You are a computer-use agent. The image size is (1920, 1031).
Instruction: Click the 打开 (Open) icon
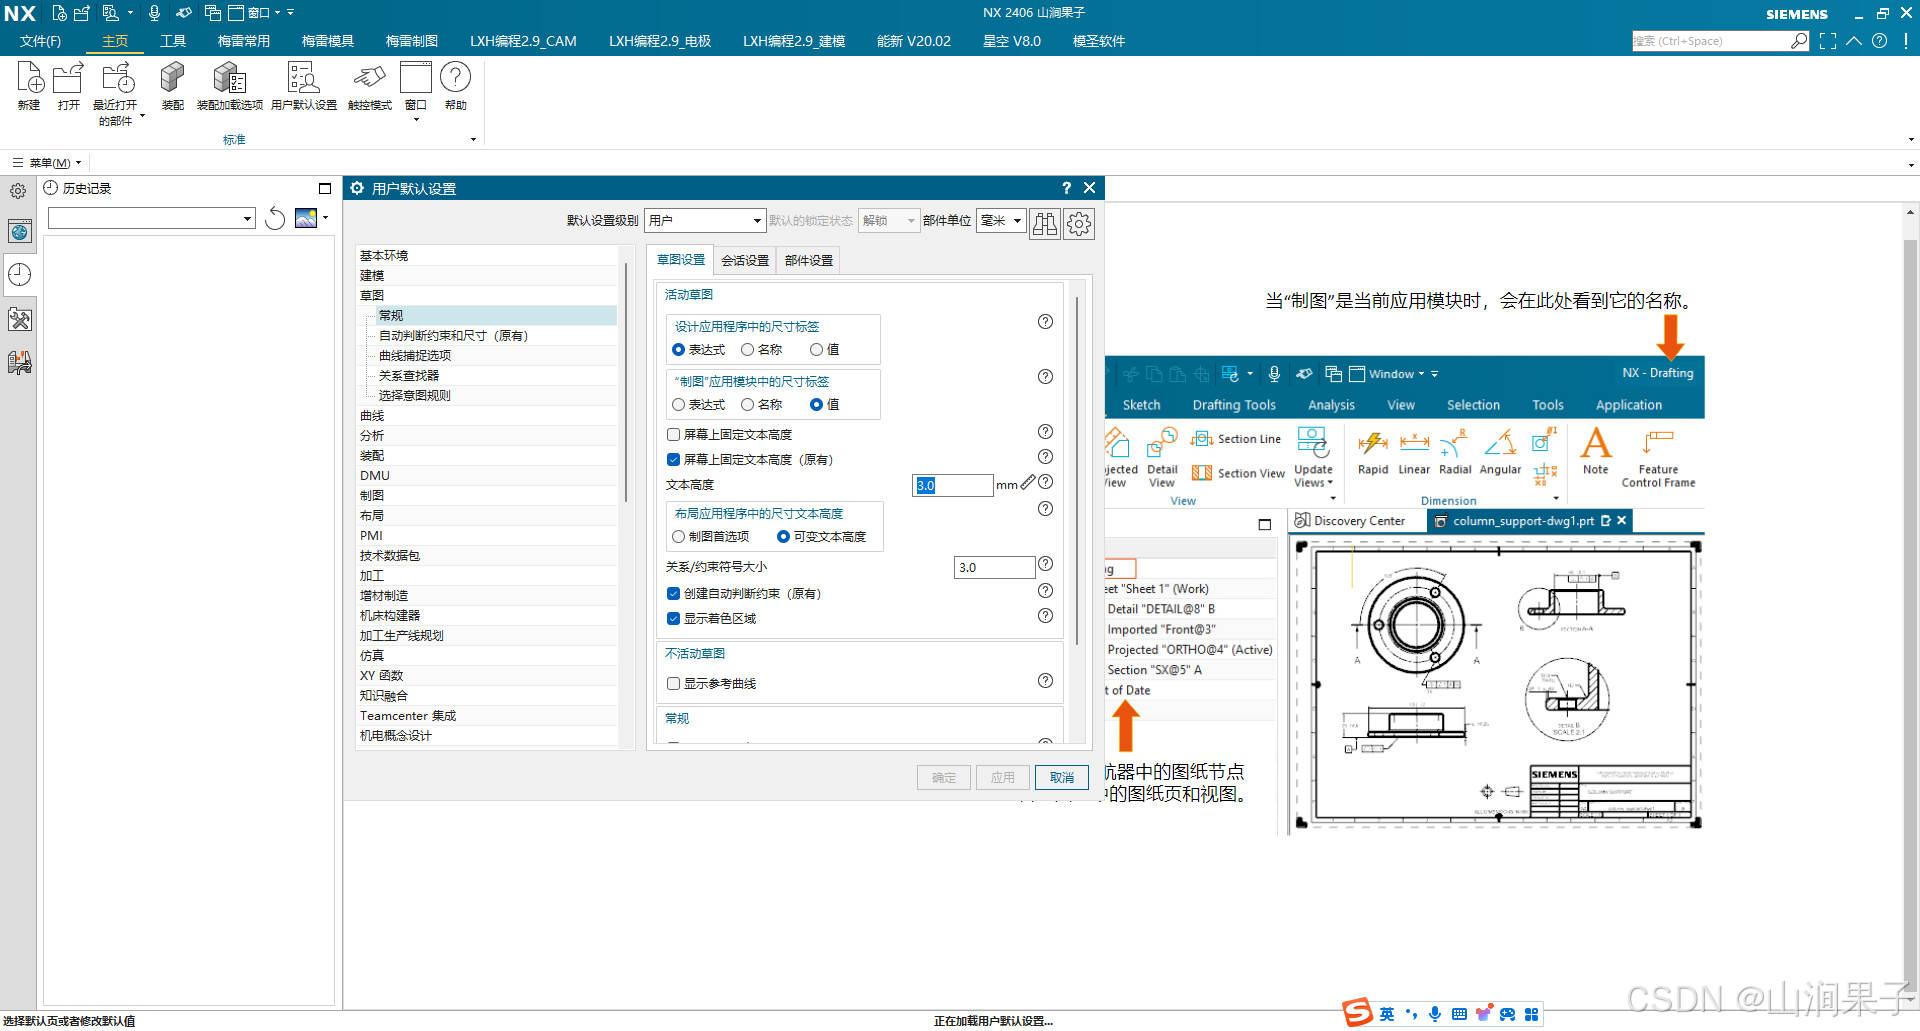click(x=68, y=78)
